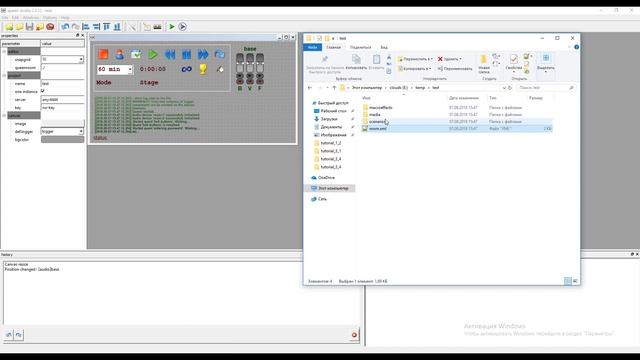
Task: Click redo icon in history panel
Action: (19, 335)
